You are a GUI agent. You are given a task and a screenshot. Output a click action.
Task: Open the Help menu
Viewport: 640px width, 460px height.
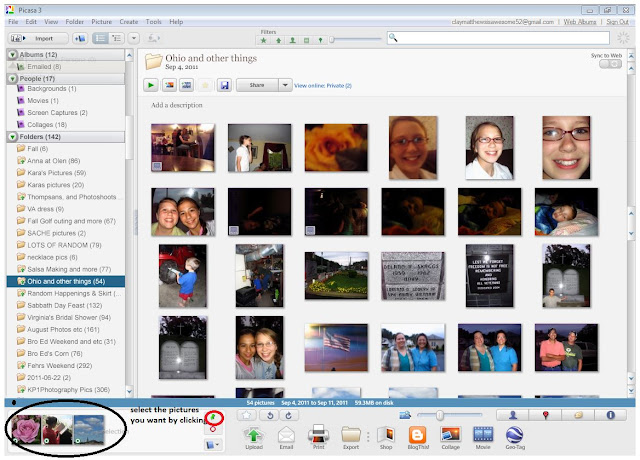pos(176,22)
